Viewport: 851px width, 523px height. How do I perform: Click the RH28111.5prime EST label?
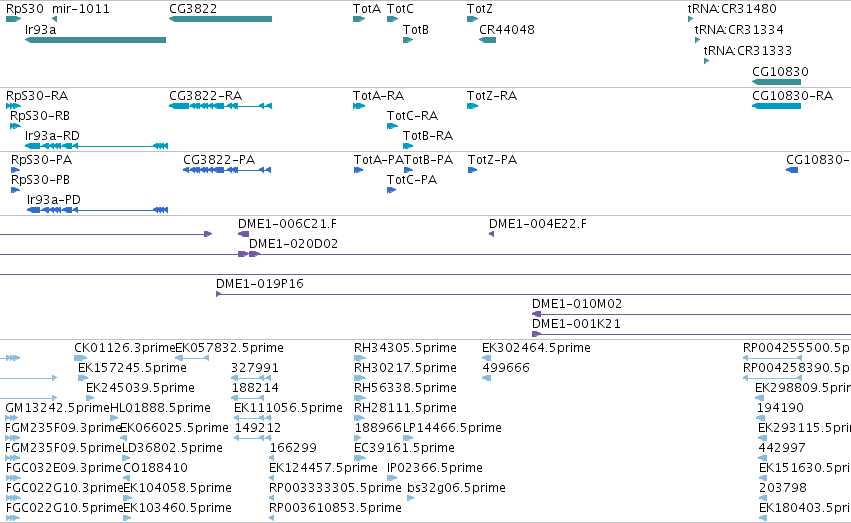pyautogui.click(x=405, y=409)
